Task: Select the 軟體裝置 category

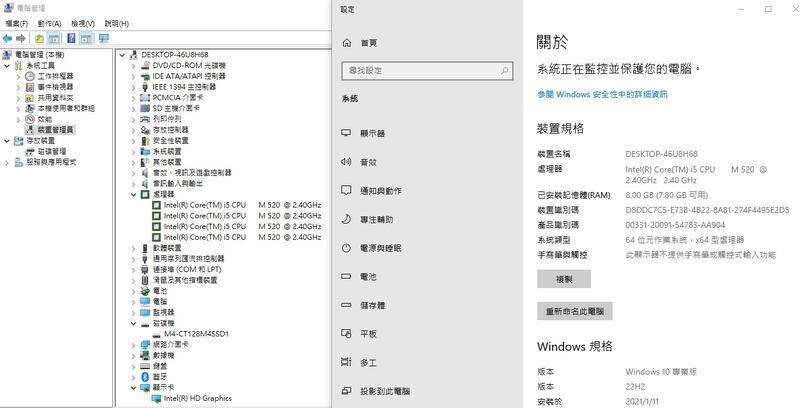Action: 167,248
